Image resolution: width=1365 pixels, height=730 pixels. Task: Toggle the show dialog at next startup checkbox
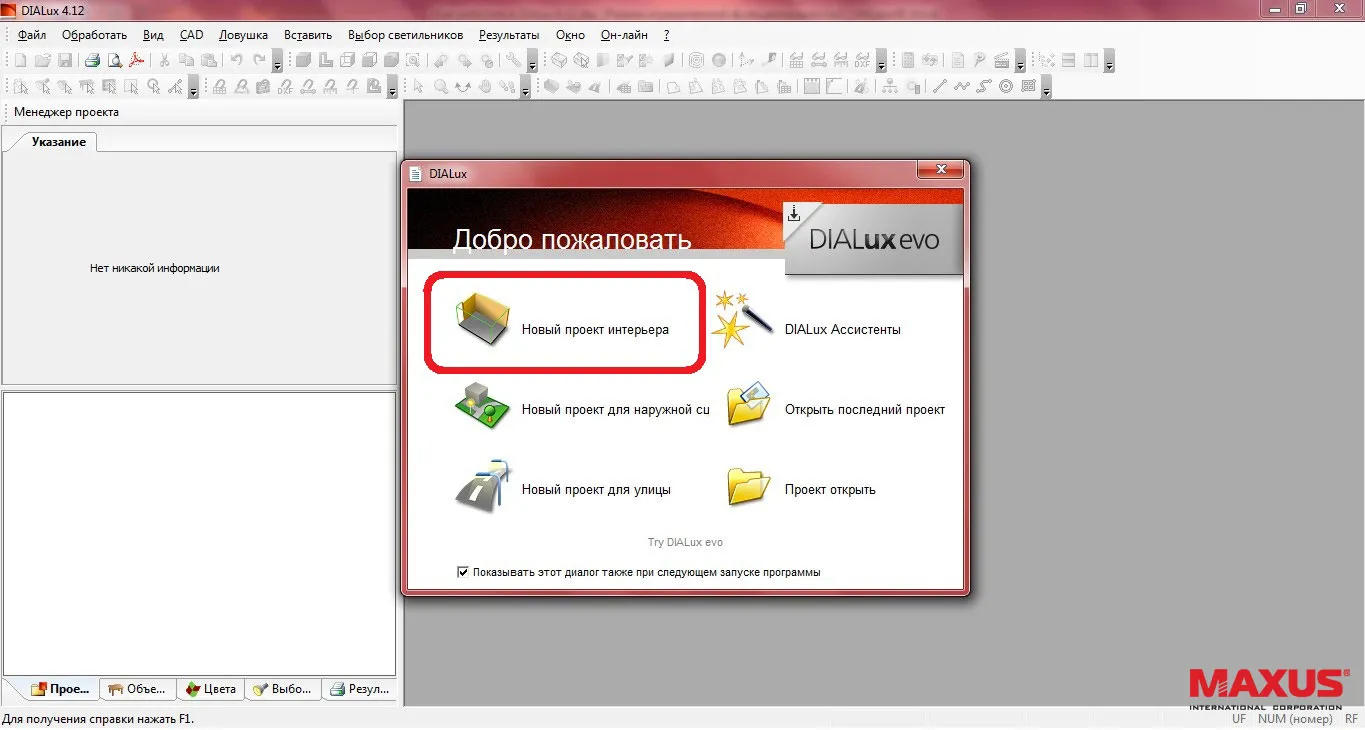[462, 572]
